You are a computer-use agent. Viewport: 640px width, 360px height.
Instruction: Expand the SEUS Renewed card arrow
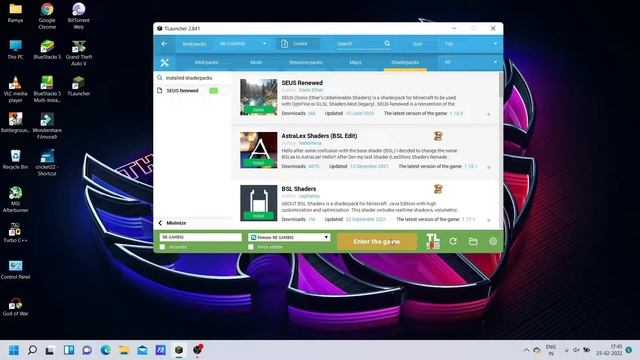[489, 114]
